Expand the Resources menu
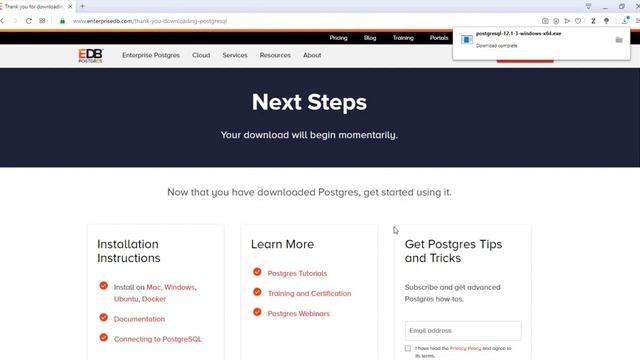Image resolution: width=640 pixels, height=360 pixels. (275, 55)
